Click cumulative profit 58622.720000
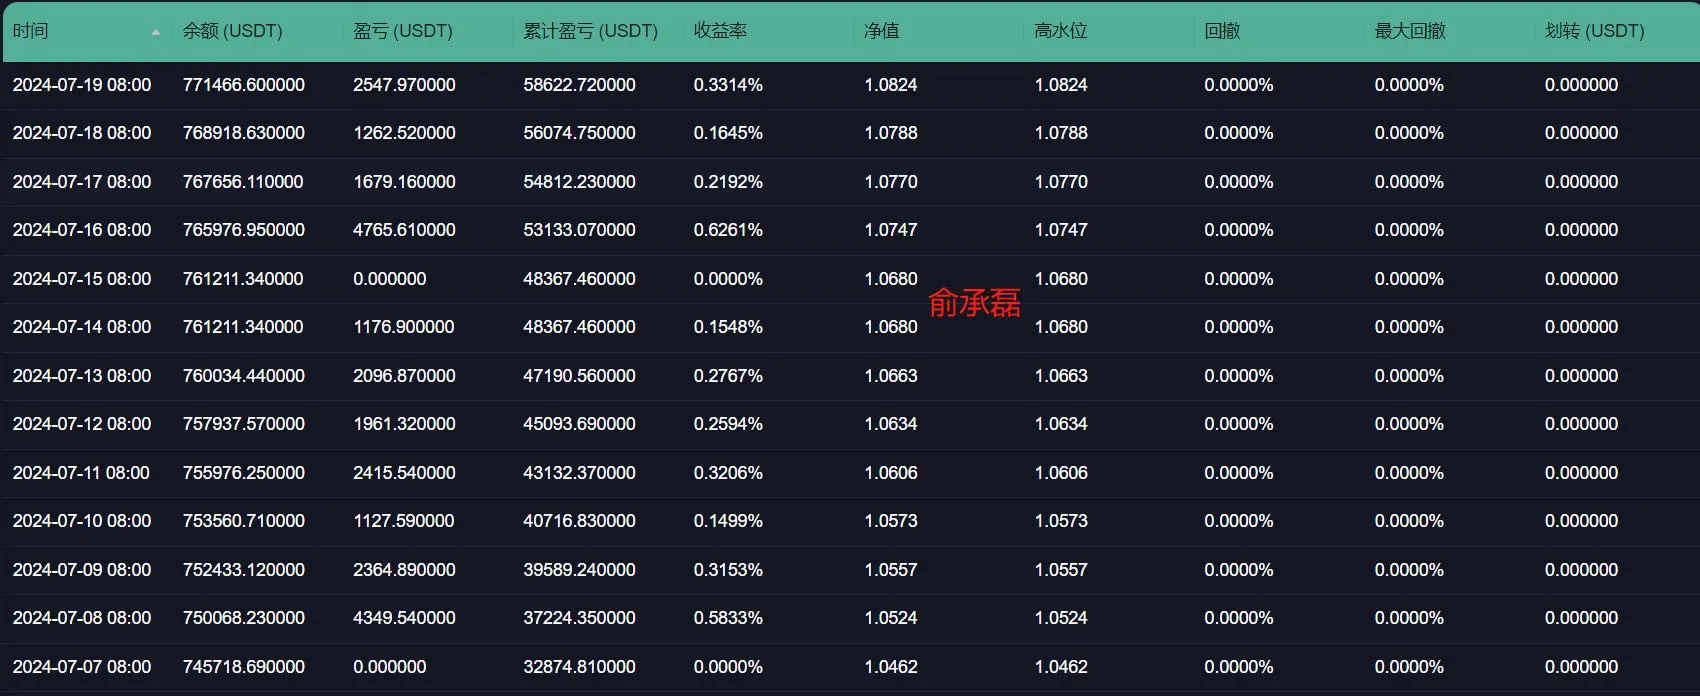This screenshot has height=696, width=1700. 579,85
